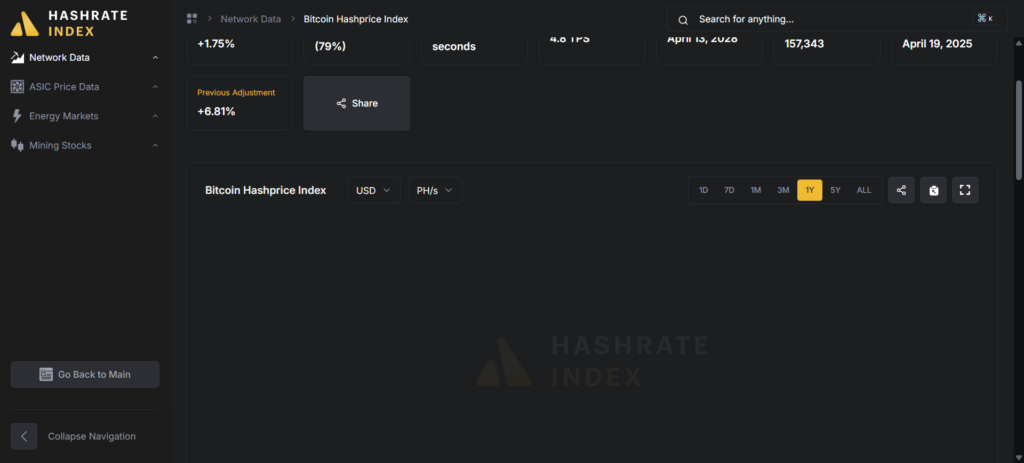
Task: Open the USD currency dropdown
Action: click(374, 190)
